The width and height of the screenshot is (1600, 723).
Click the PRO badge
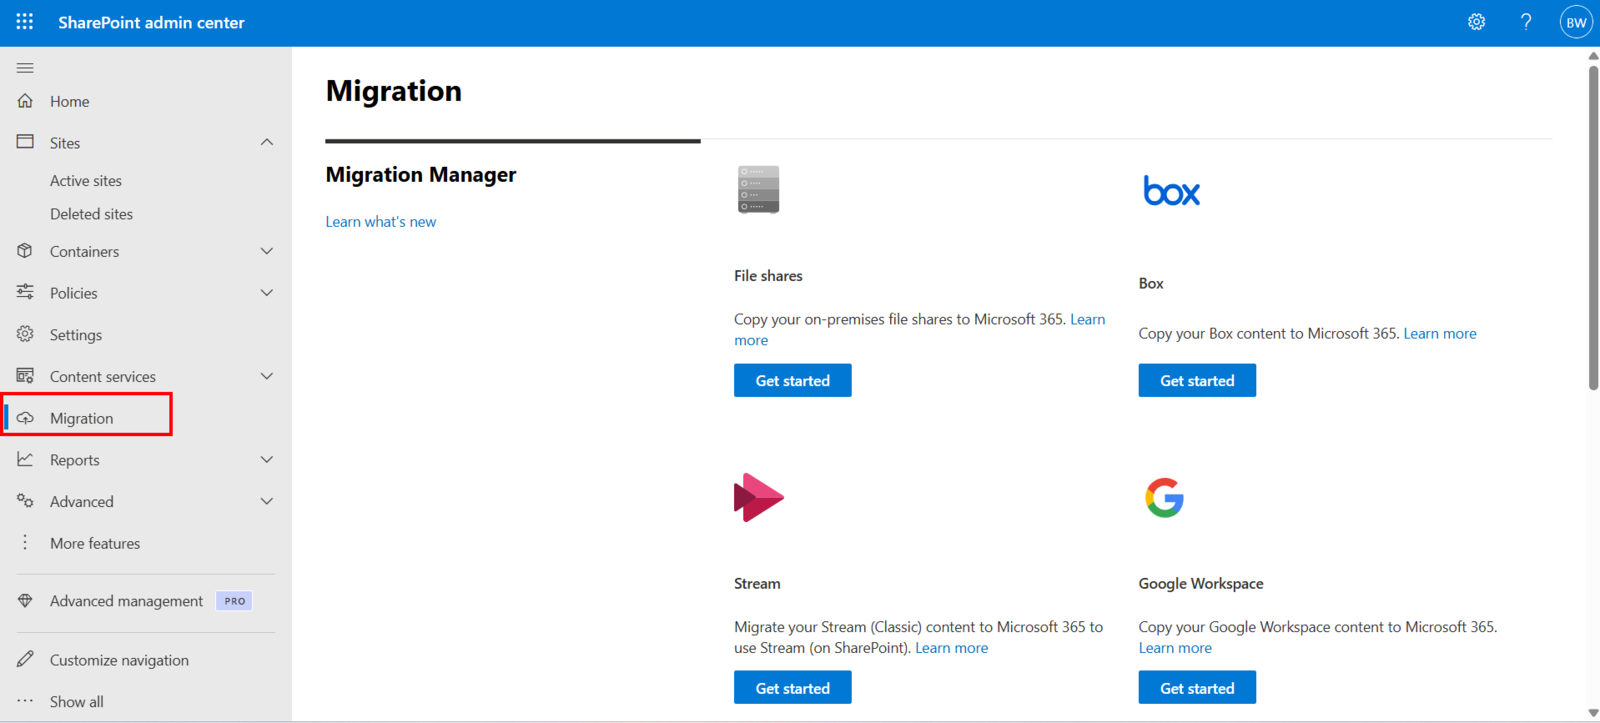pyautogui.click(x=234, y=601)
